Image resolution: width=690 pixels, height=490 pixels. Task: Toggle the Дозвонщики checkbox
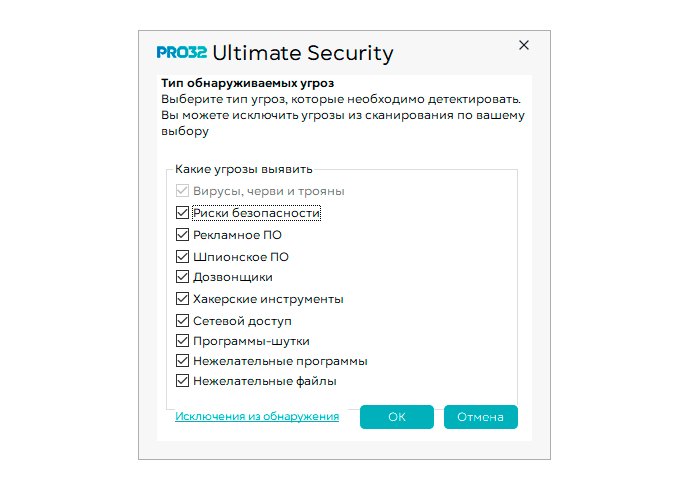pos(182,277)
